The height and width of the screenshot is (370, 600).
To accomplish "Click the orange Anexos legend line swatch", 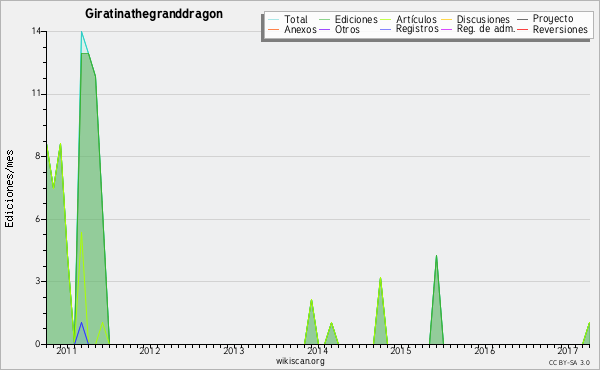I will [273, 29].
